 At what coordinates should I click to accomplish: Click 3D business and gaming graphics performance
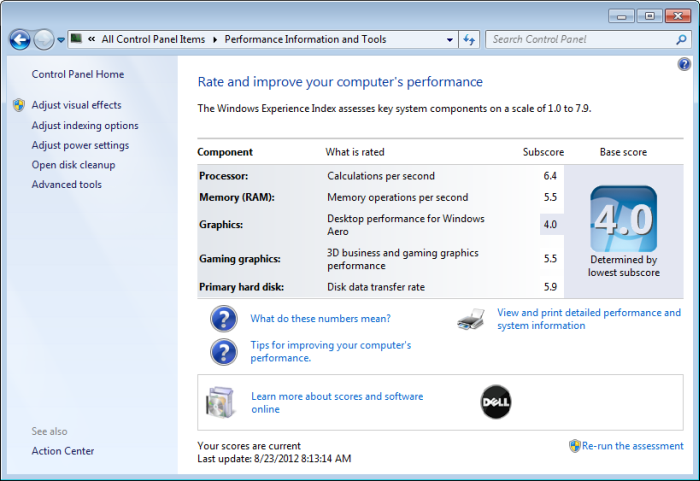(403, 259)
